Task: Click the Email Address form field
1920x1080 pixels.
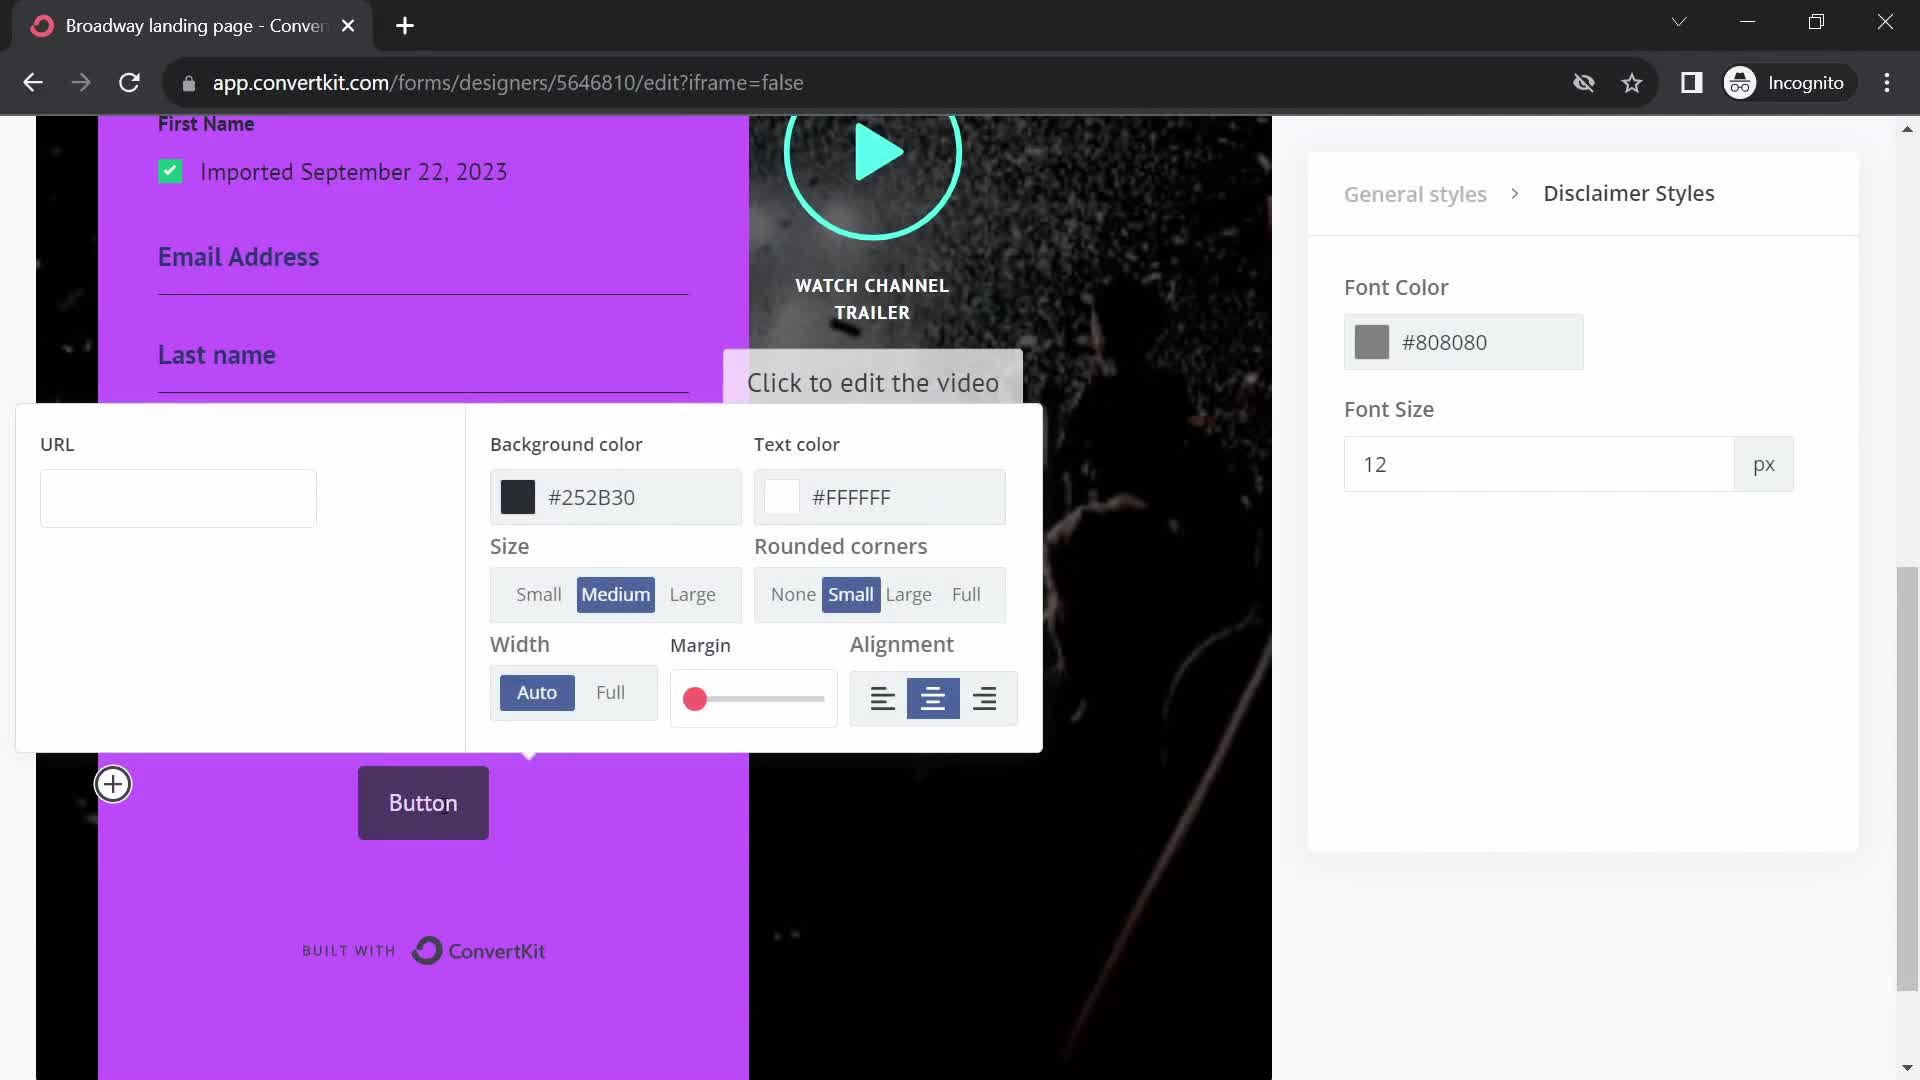Action: pos(423,259)
